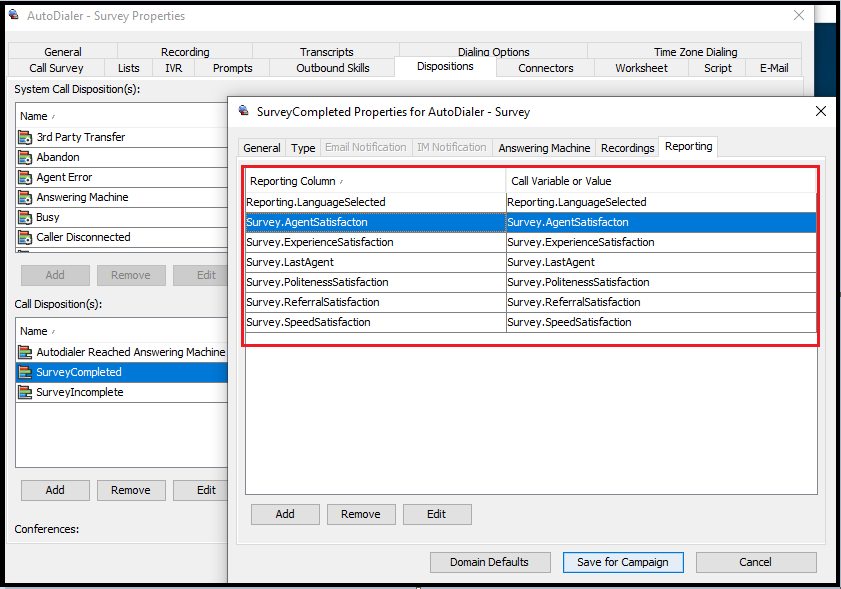The height and width of the screenshot is (589, 841).
Task: Click the Autodialer Reached Answering Machine icon
Action: point(25,352)
